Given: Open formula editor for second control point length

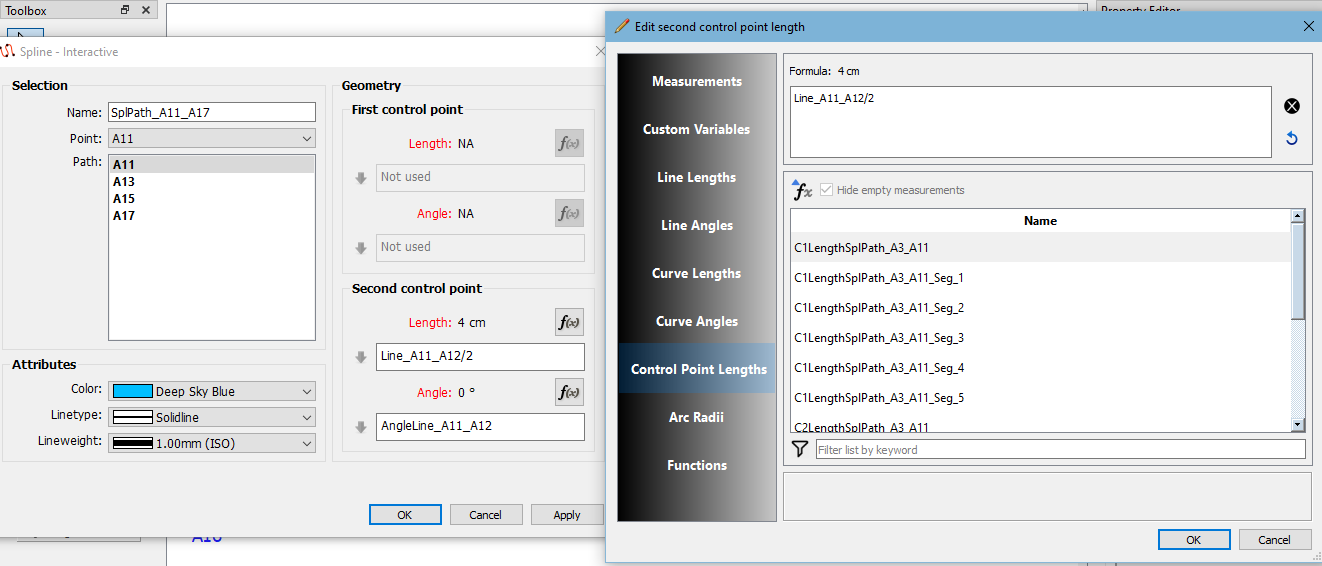Looking at the screenshot, I should pyautogui.click(x=569, y=322).
